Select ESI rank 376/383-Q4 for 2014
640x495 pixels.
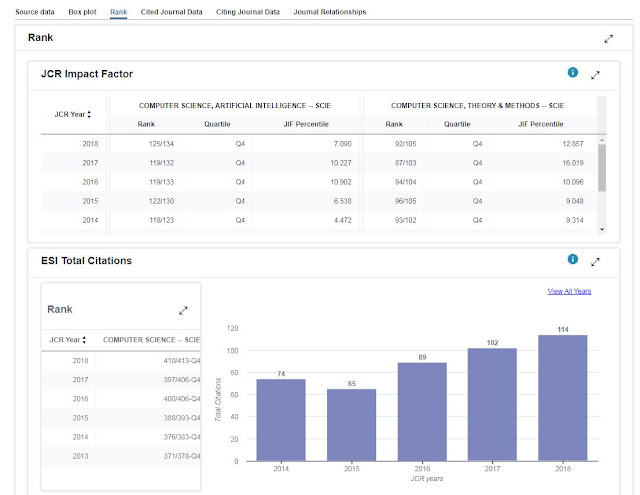(x=182, y=437)
